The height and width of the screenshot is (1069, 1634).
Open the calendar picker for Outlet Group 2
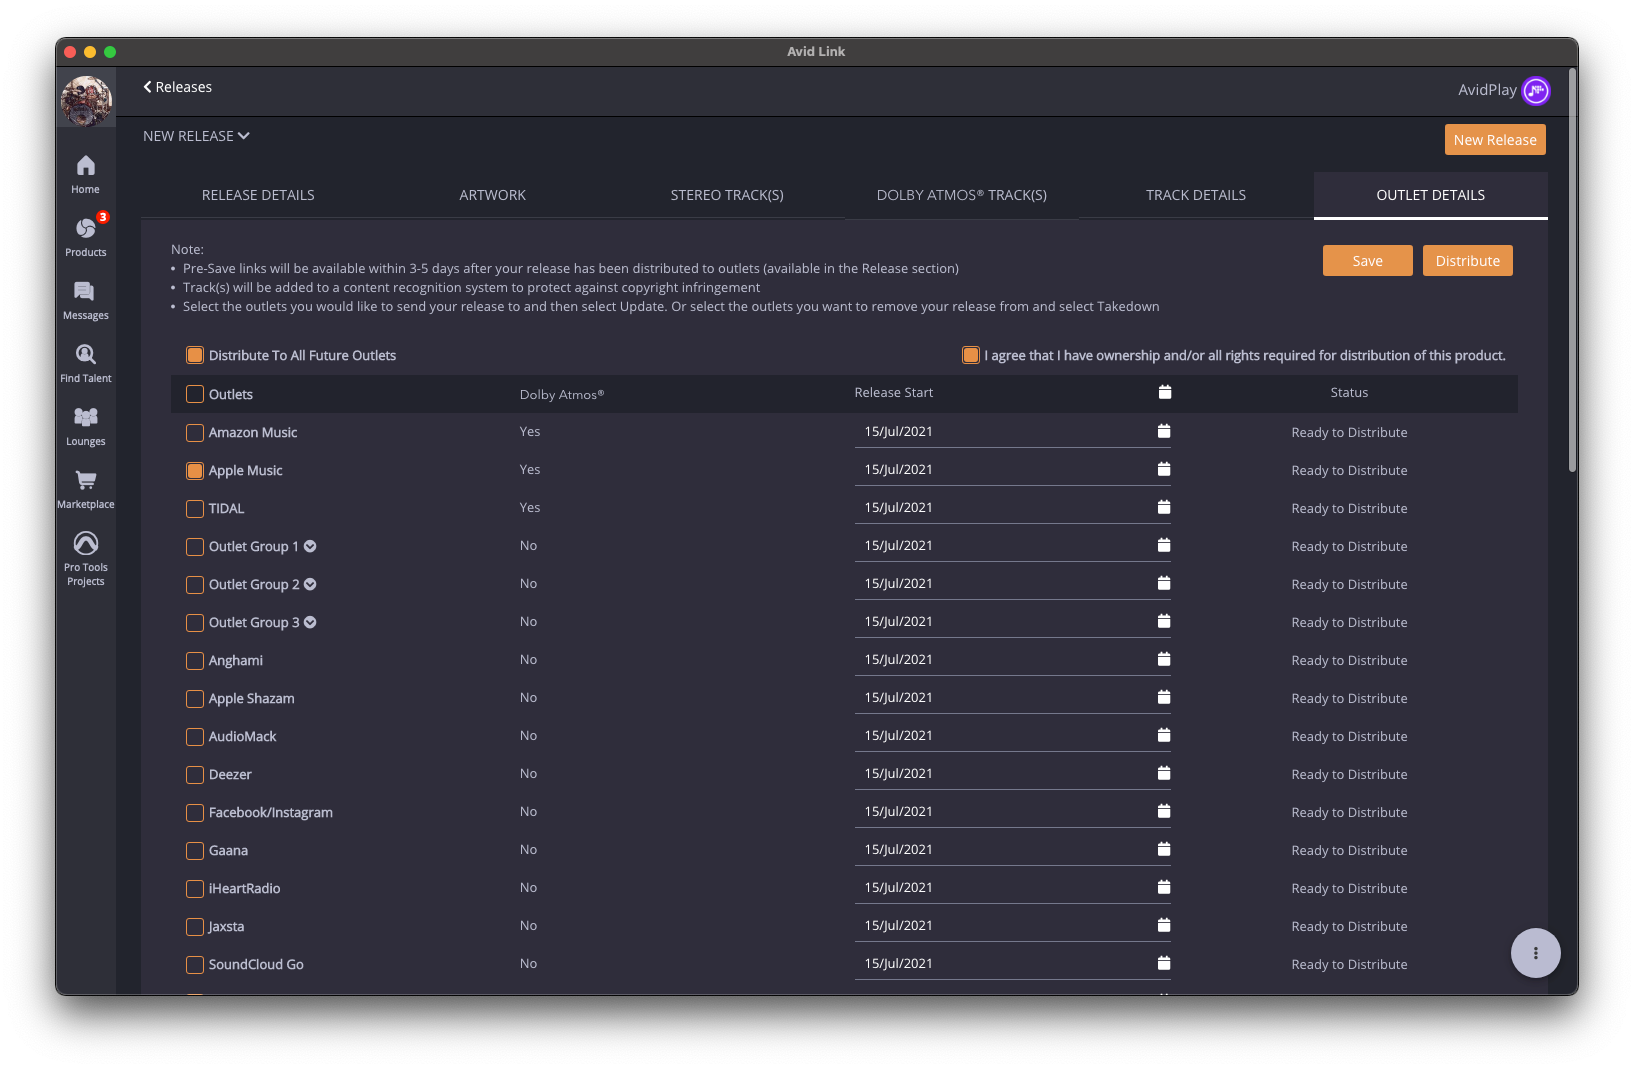click(x=1164, y=583)
